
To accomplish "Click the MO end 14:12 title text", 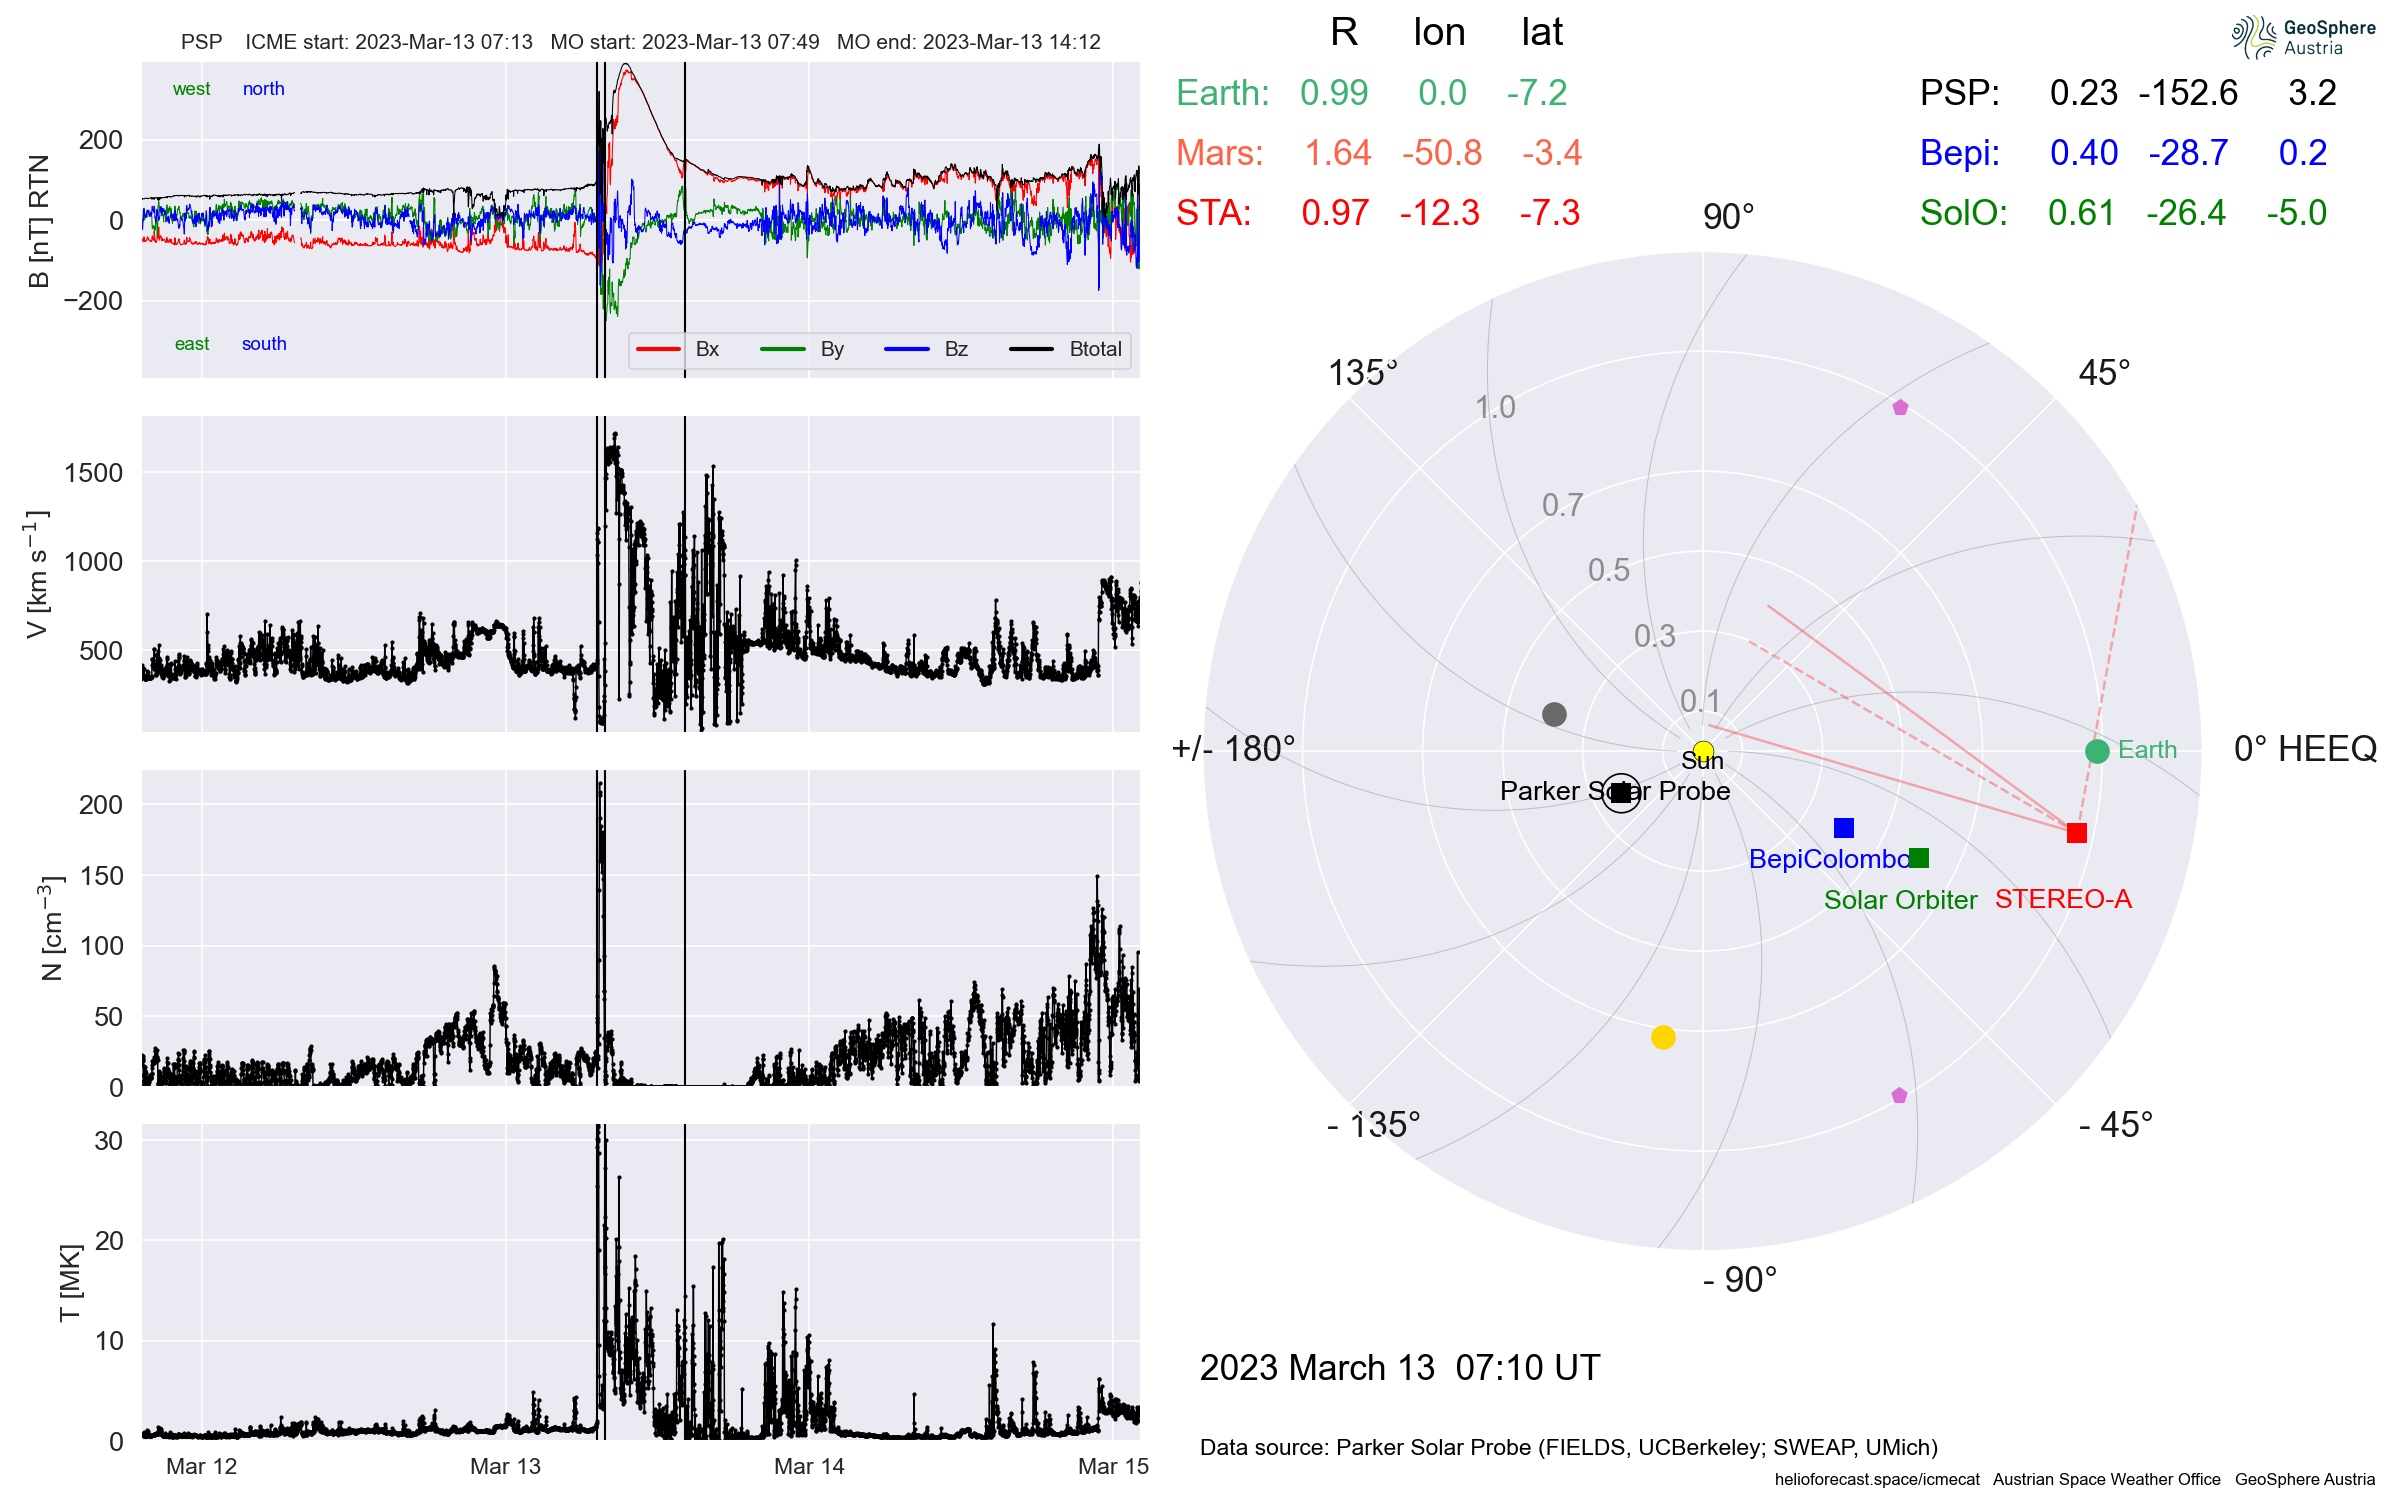I will (x=968, y=42).
